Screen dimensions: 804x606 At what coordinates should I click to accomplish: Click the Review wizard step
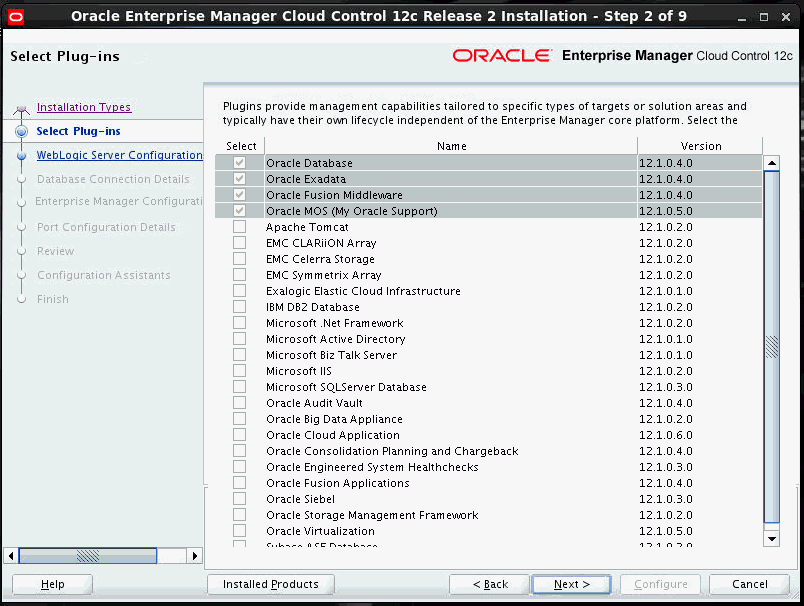[x=55, y=251]
